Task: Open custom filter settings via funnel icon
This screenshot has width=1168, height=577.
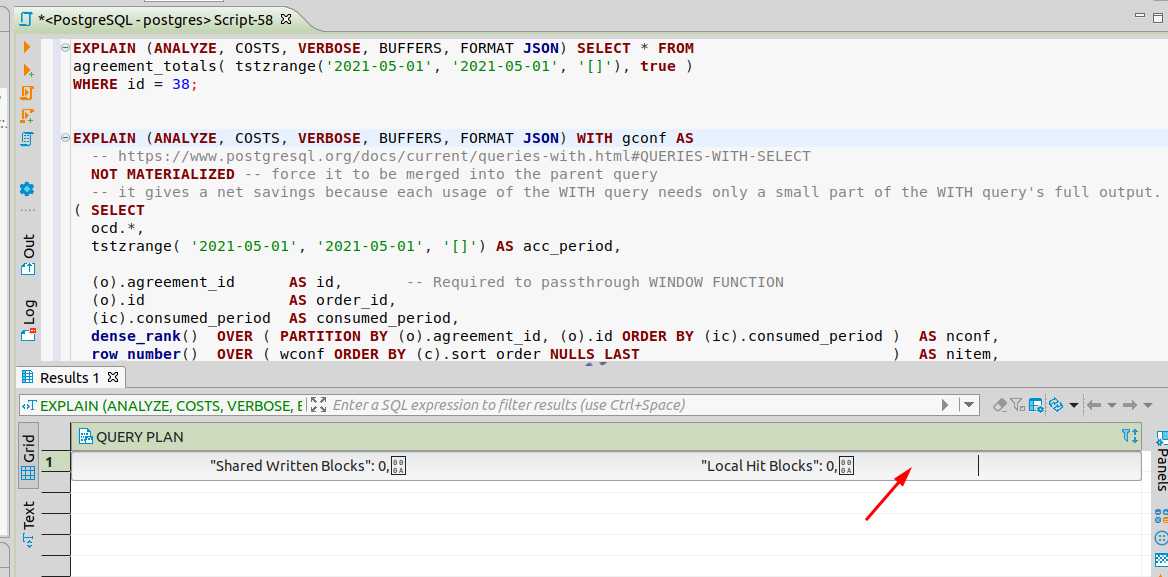Action: 1016,404
